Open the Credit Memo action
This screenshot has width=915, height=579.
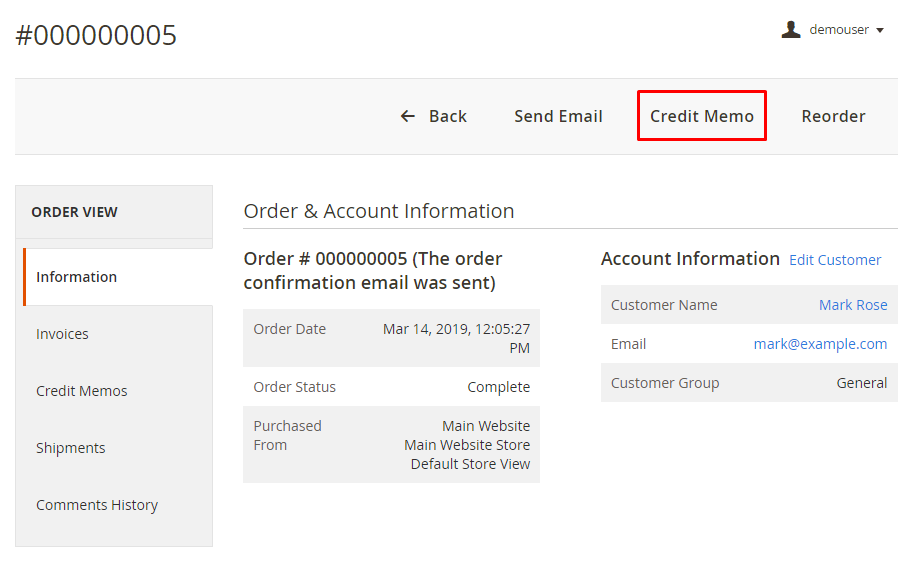(x=702, y=116)
